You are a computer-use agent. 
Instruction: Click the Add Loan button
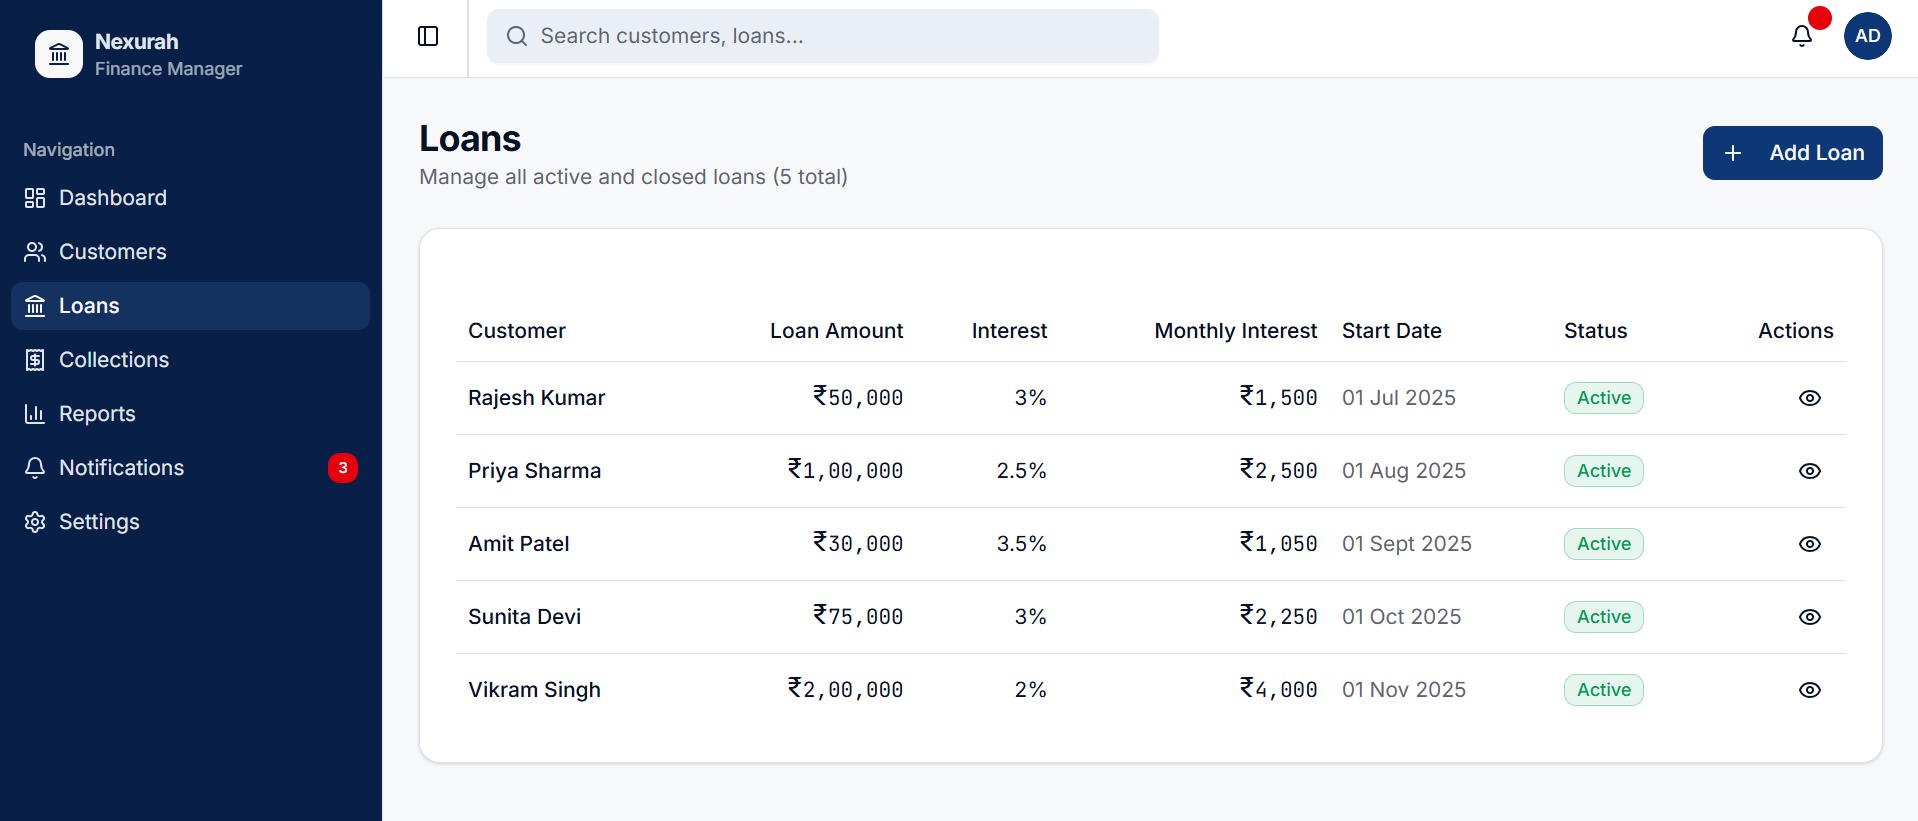coord(1792,153)
